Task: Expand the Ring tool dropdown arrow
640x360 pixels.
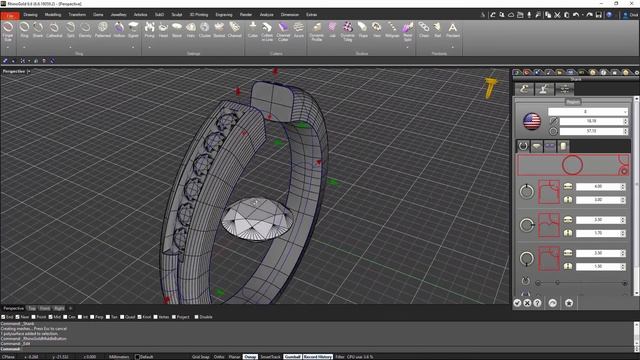Action: pyautogui.click(x=24, y=47)
